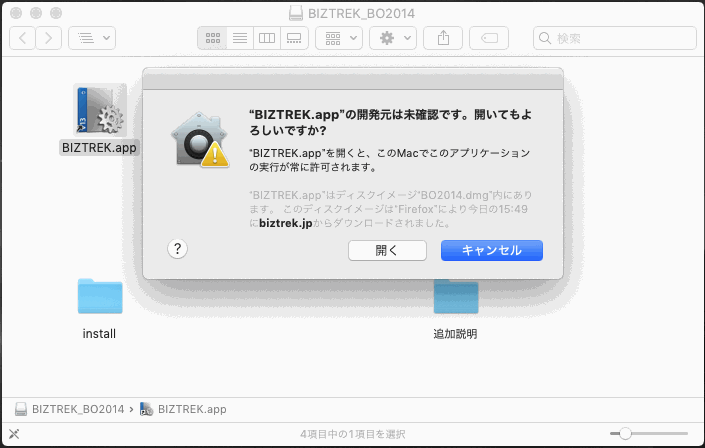The width and height of the screenshot is (705, 448).
Task: Switch to column view
Action: coord(267,38)
